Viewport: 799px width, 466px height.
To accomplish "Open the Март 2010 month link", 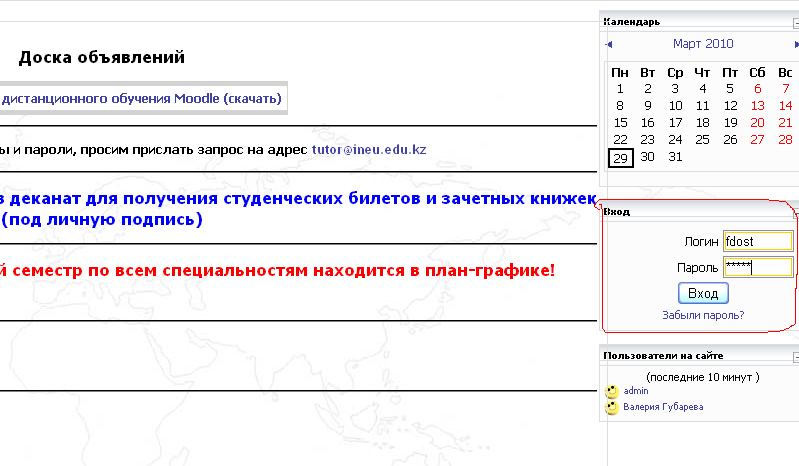I will (703, 44).
